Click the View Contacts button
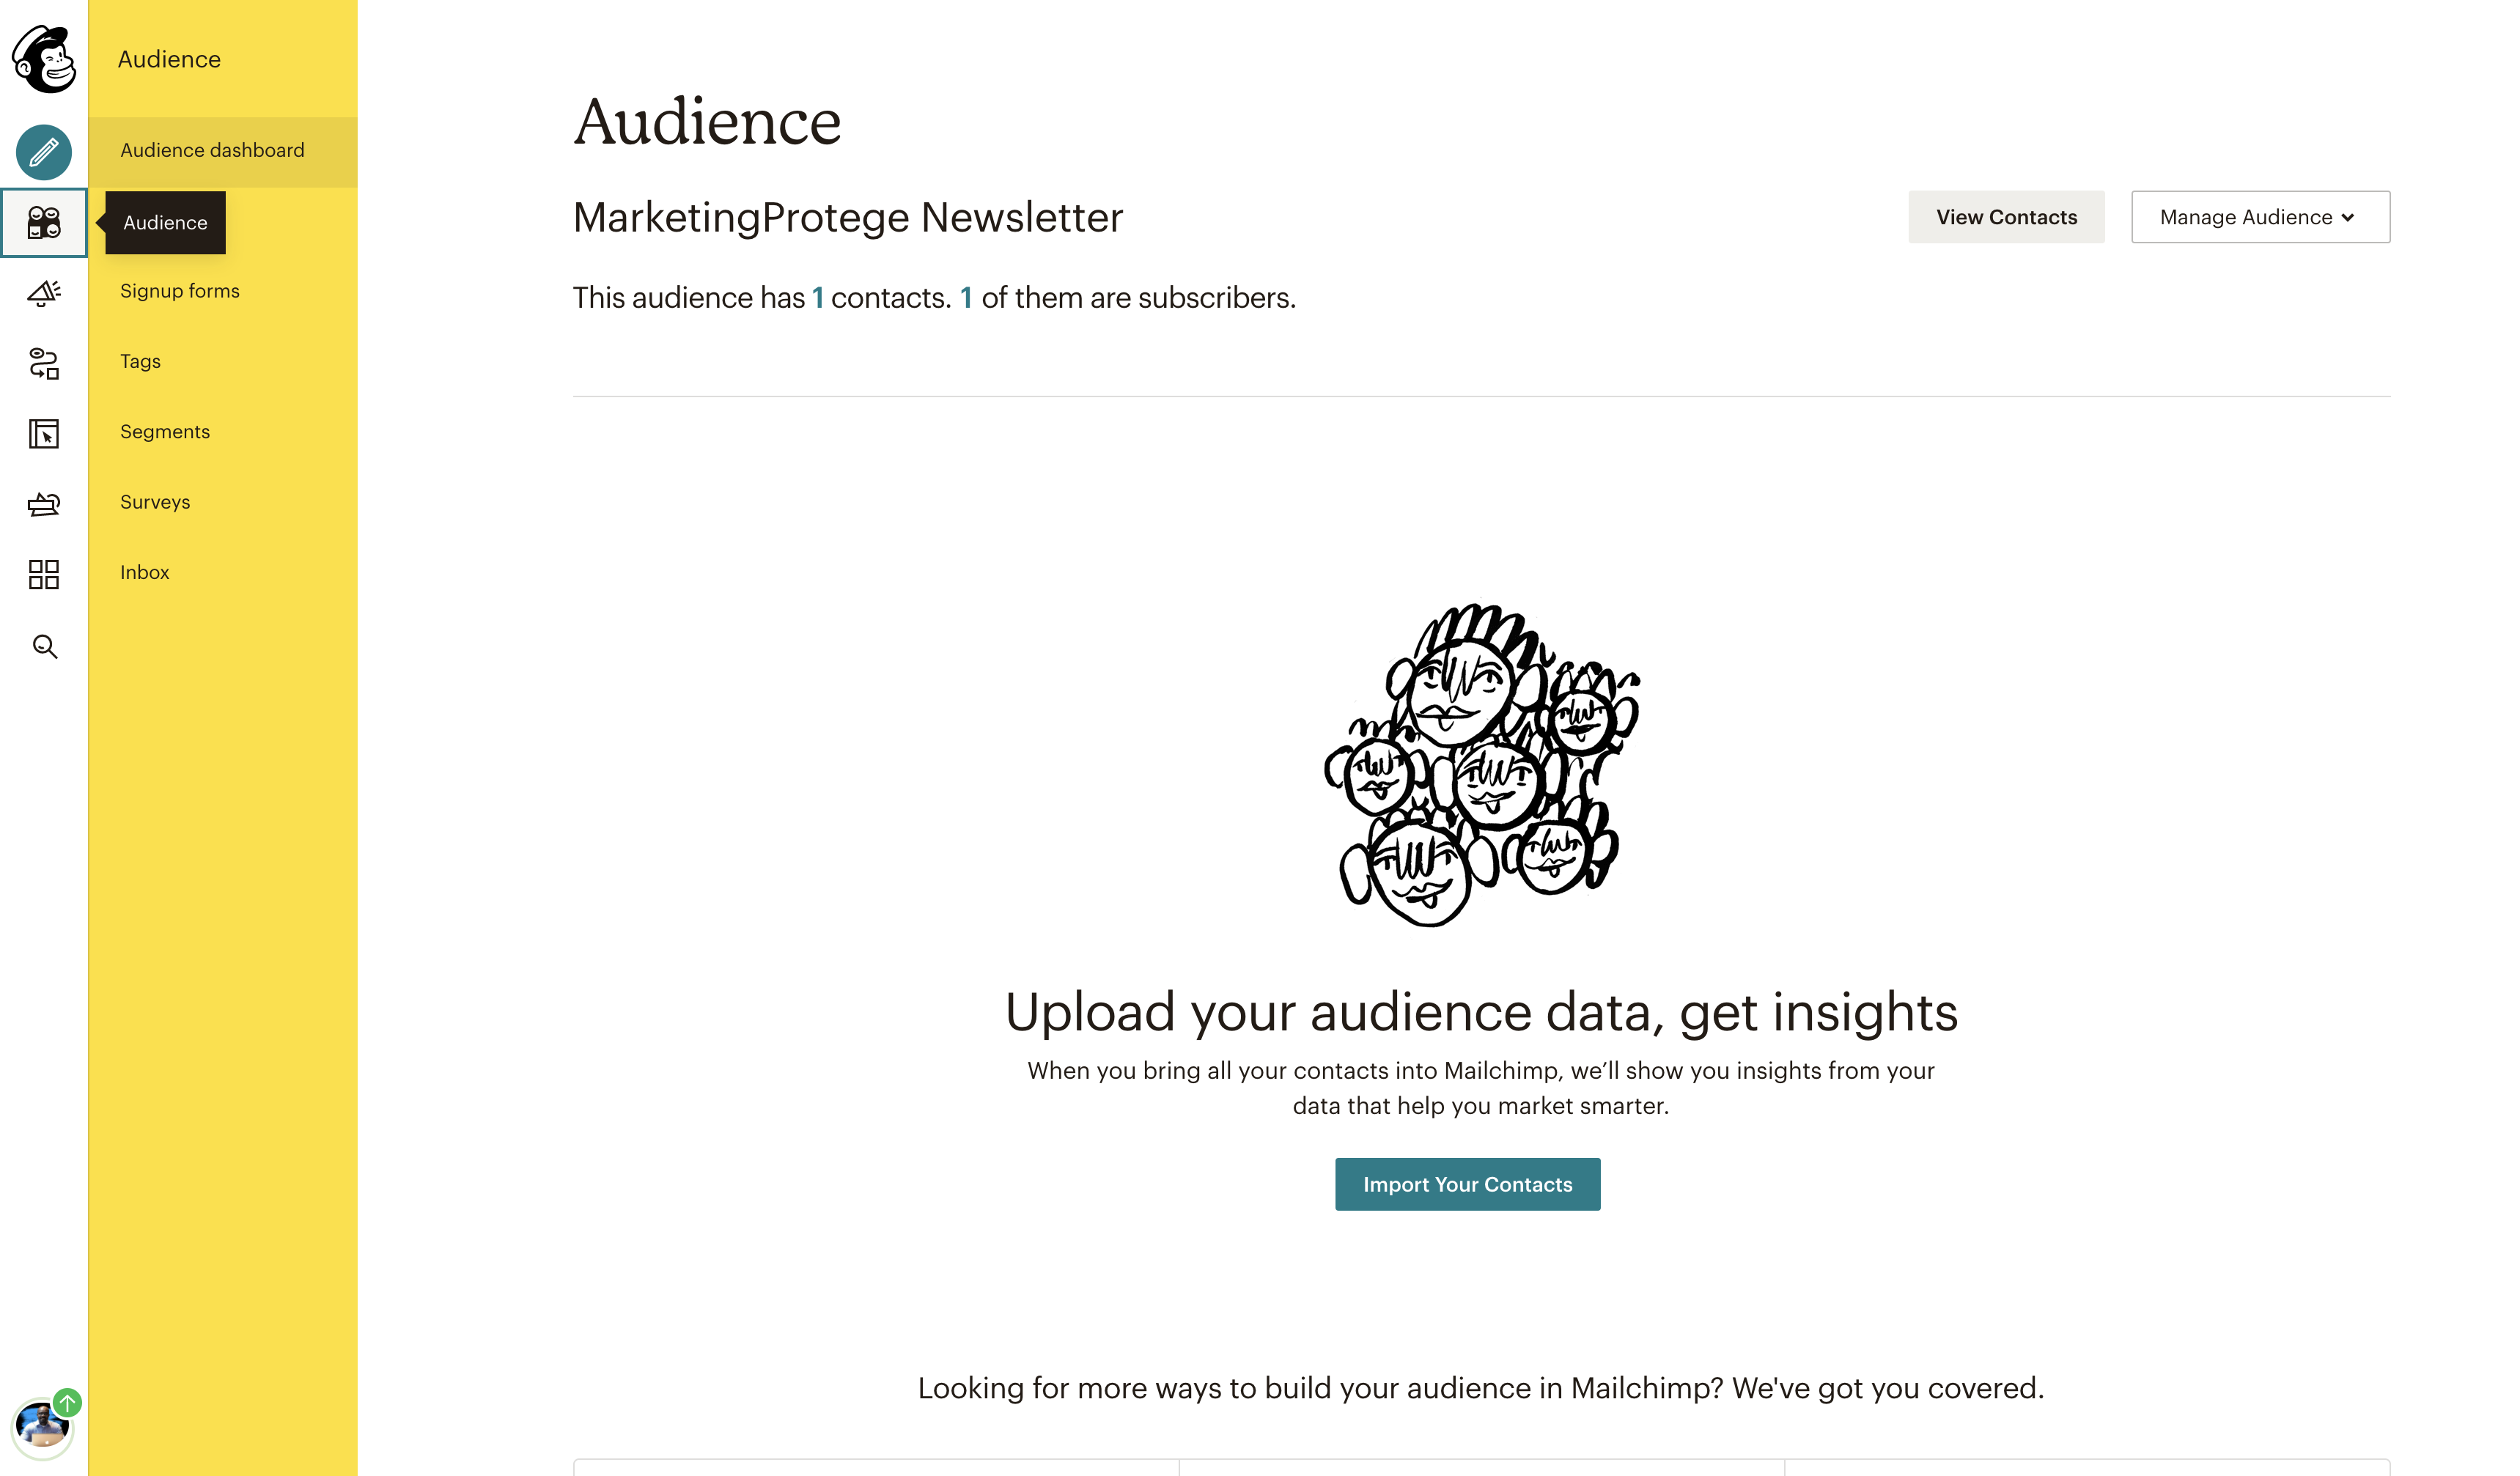The image size is (2520, 1476). [2006, 217]
